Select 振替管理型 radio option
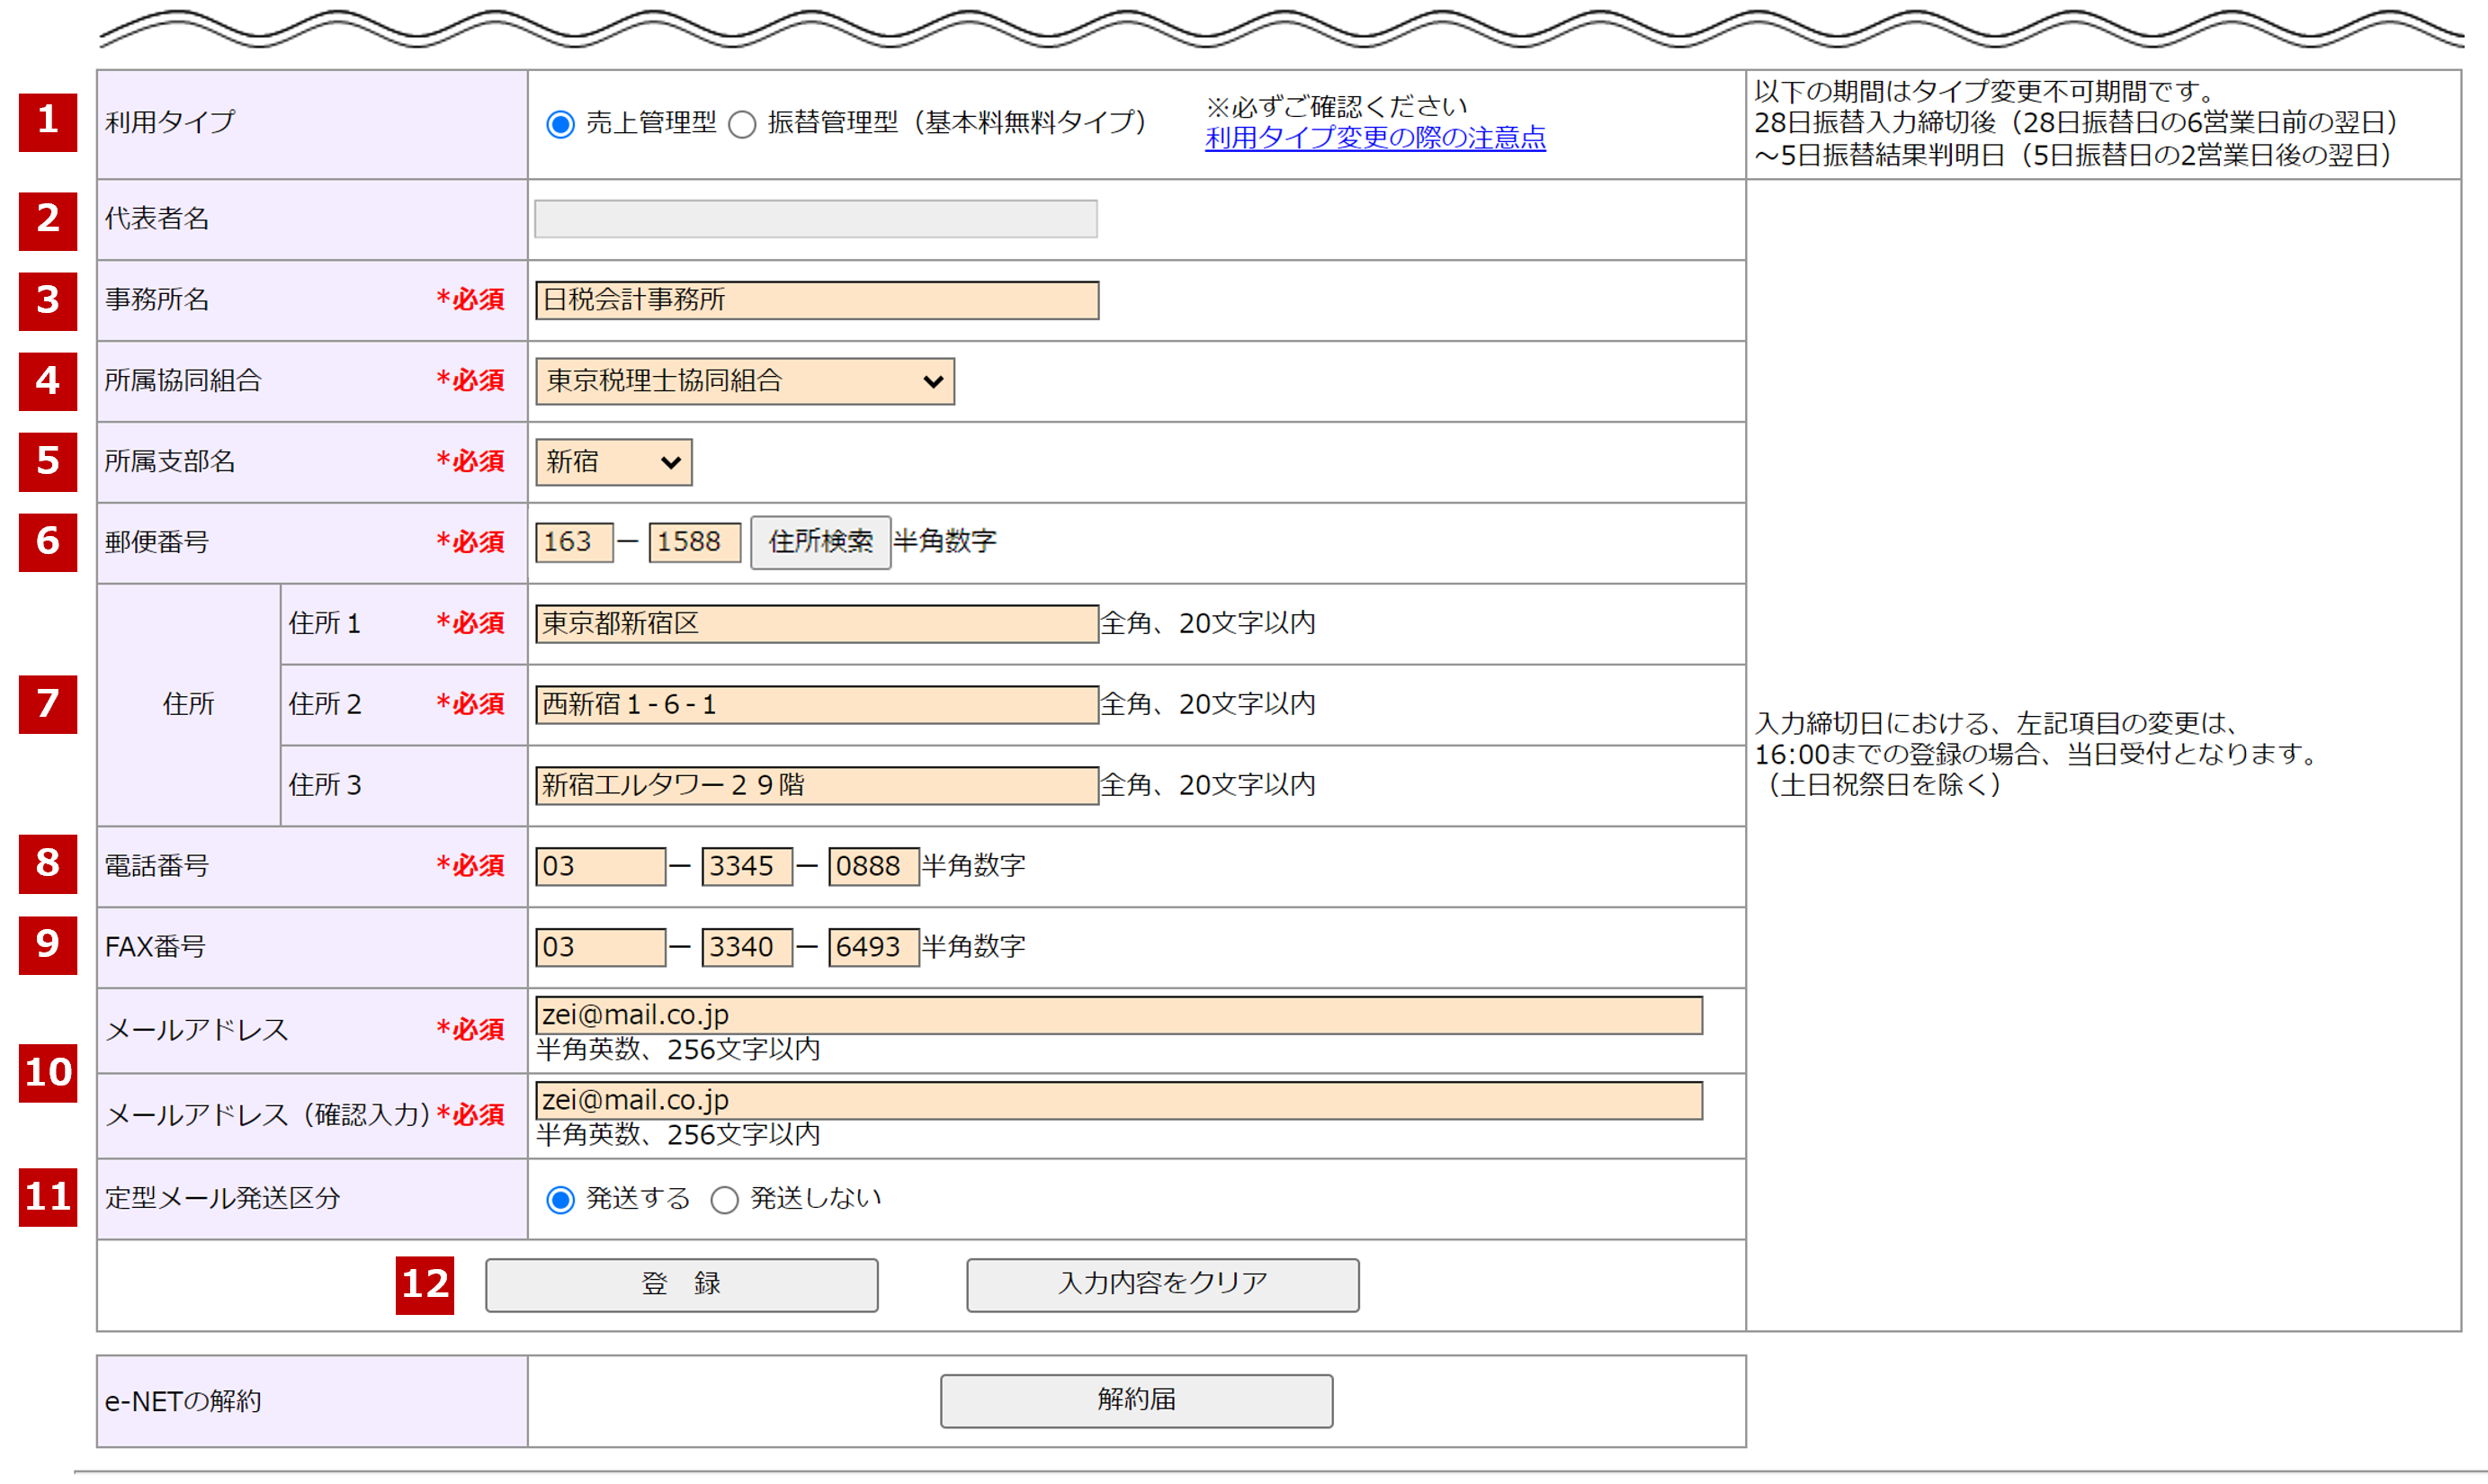Image resolution: width=2488 pixels, height=1484 pixels. 742,125
